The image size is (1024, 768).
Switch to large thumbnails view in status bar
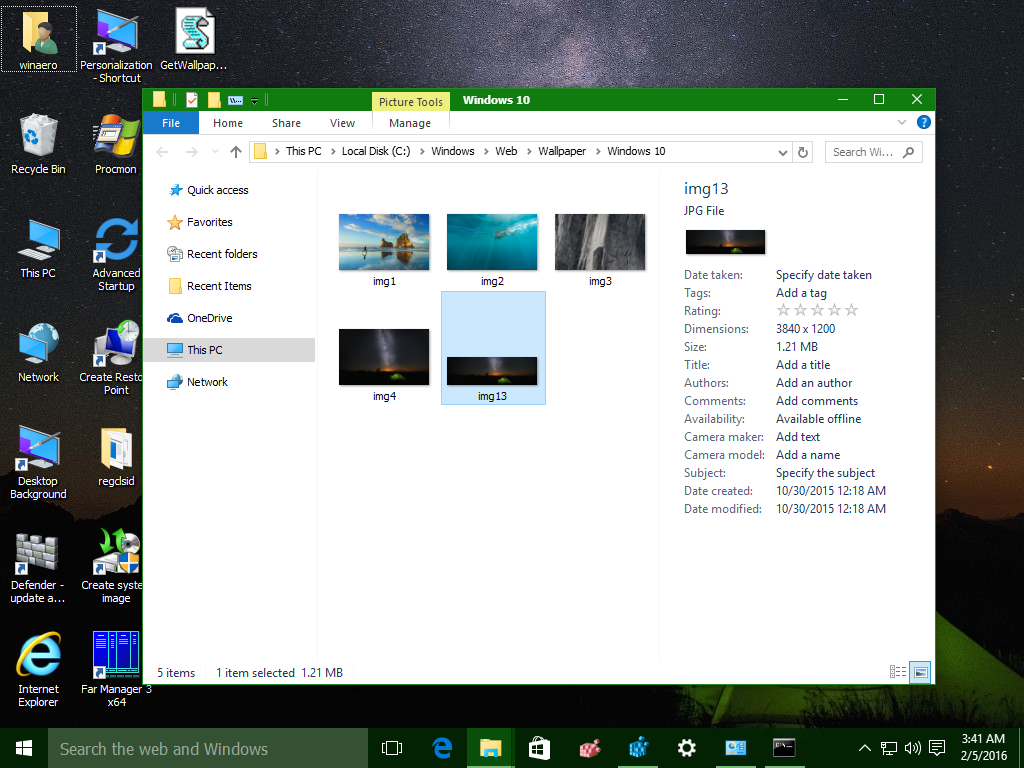[x=918, y=671]
